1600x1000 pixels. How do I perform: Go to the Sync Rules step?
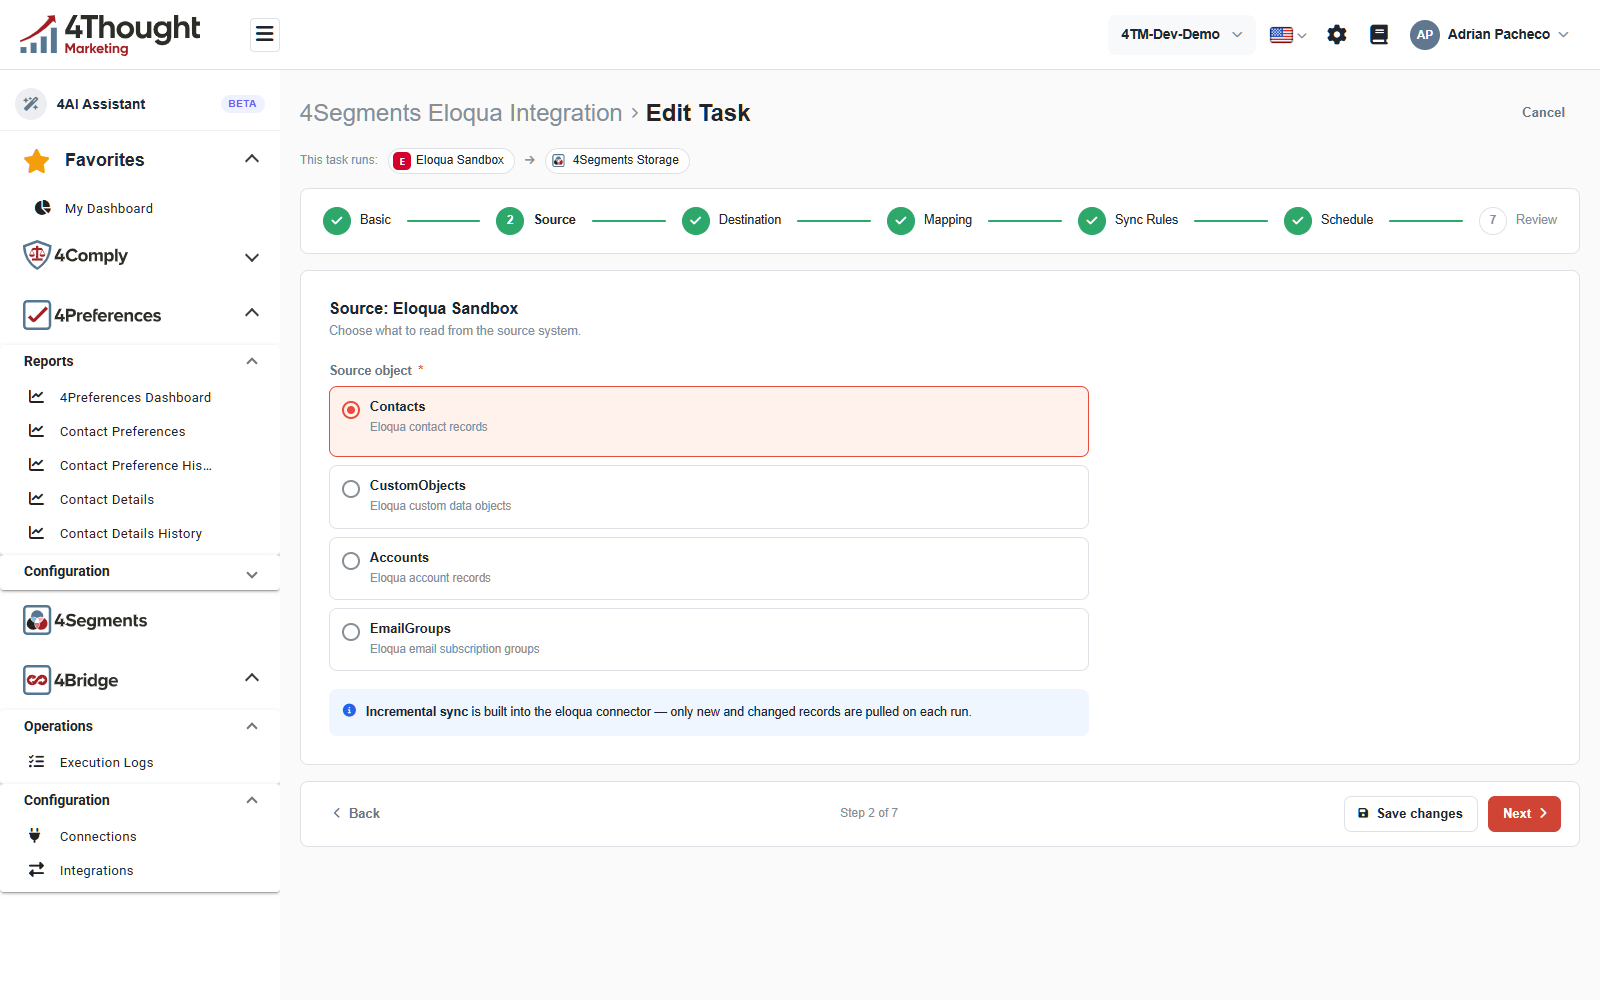click(1128, 221)
